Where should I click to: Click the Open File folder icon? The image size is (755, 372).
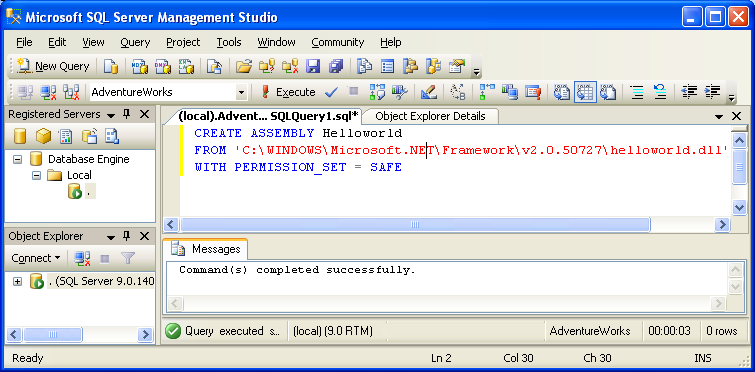coord(244,66)
